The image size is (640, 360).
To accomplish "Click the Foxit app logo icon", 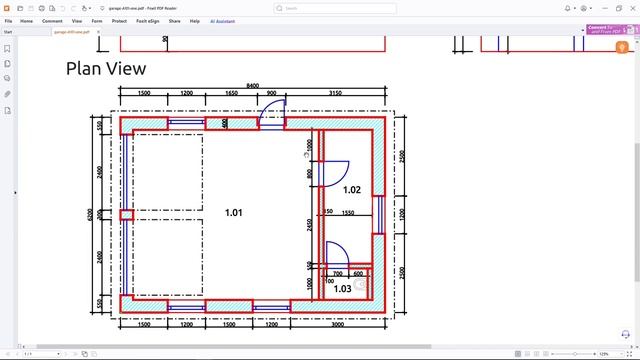I will [x=7, y=8].
